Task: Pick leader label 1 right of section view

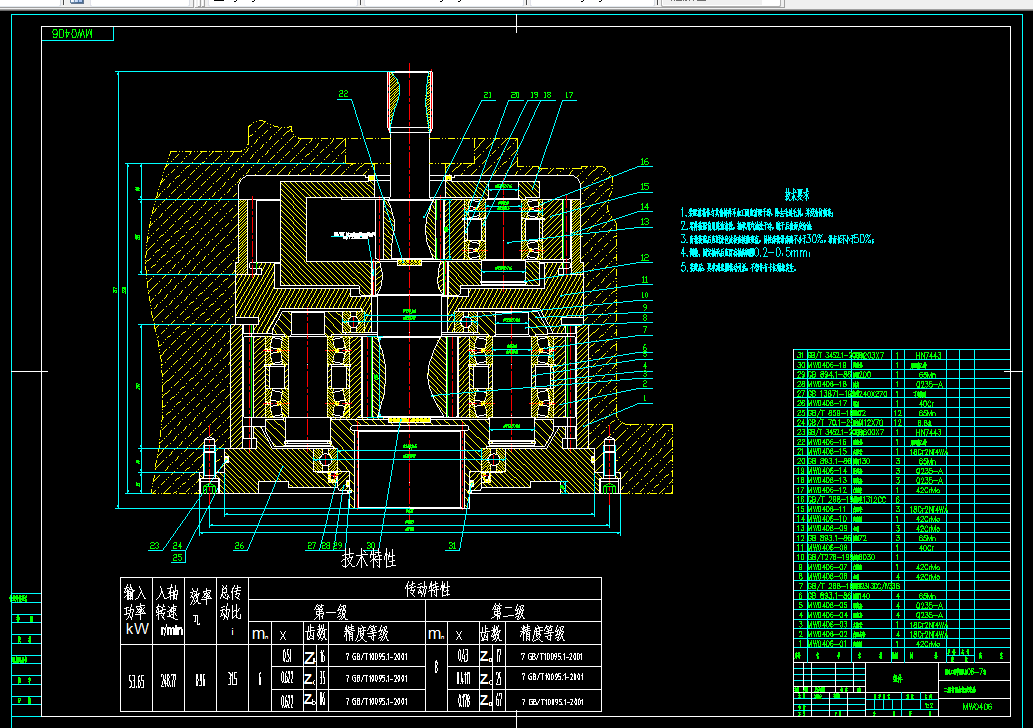Action: click(x=645, y=398)
